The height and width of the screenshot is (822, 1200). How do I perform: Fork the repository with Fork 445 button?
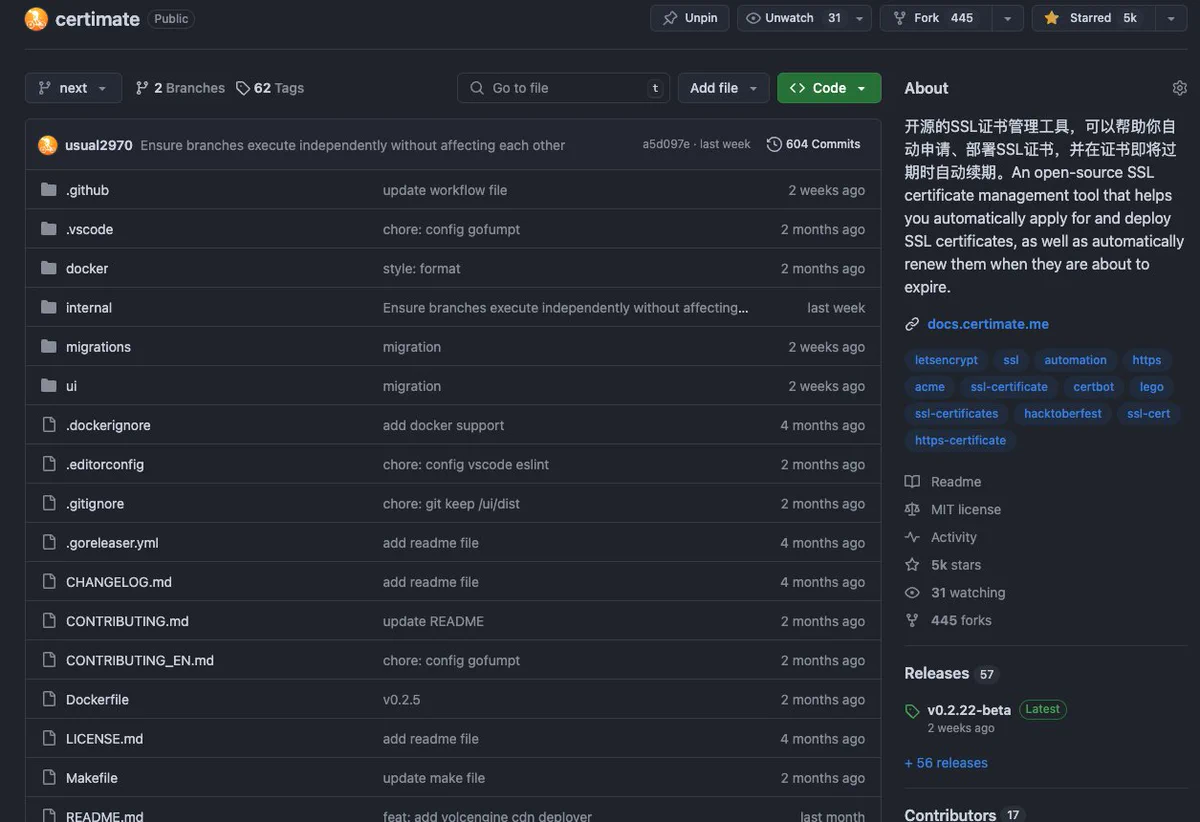click(x=936, y=18)
